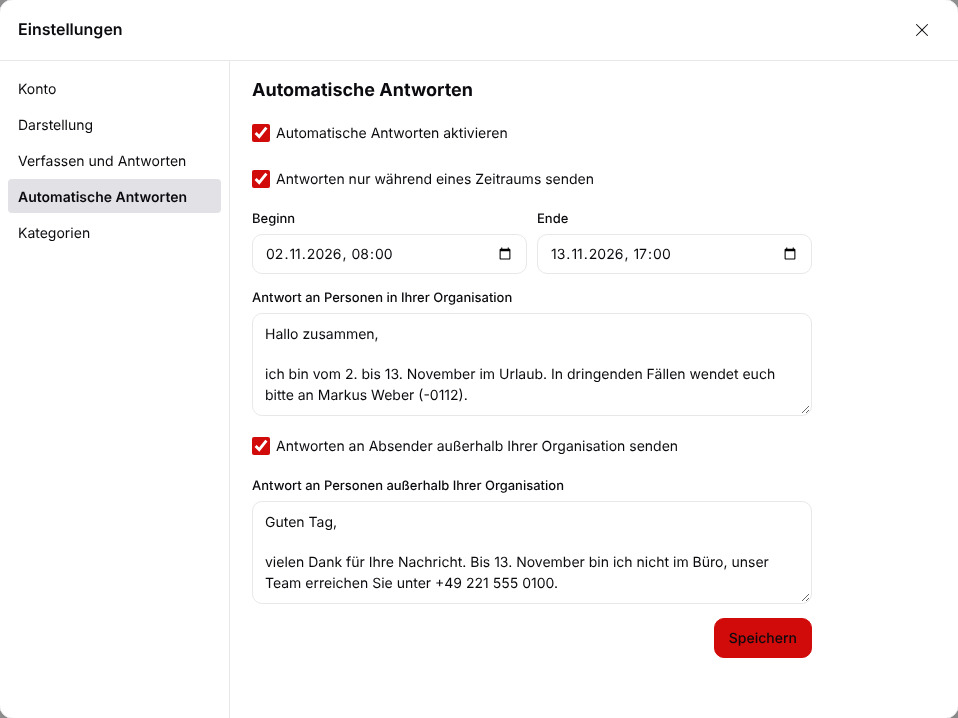Grab resize handle of external reply textarea
The image size is (958, 718).
[x=805, y=598]
